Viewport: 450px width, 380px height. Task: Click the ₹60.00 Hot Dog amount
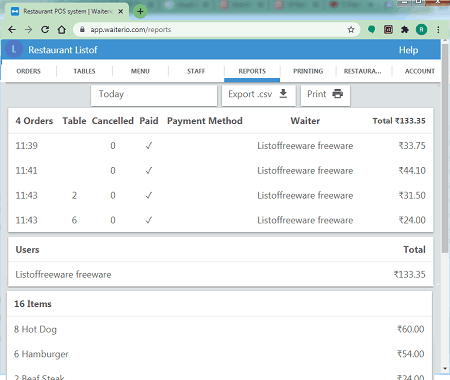(411, 329)
